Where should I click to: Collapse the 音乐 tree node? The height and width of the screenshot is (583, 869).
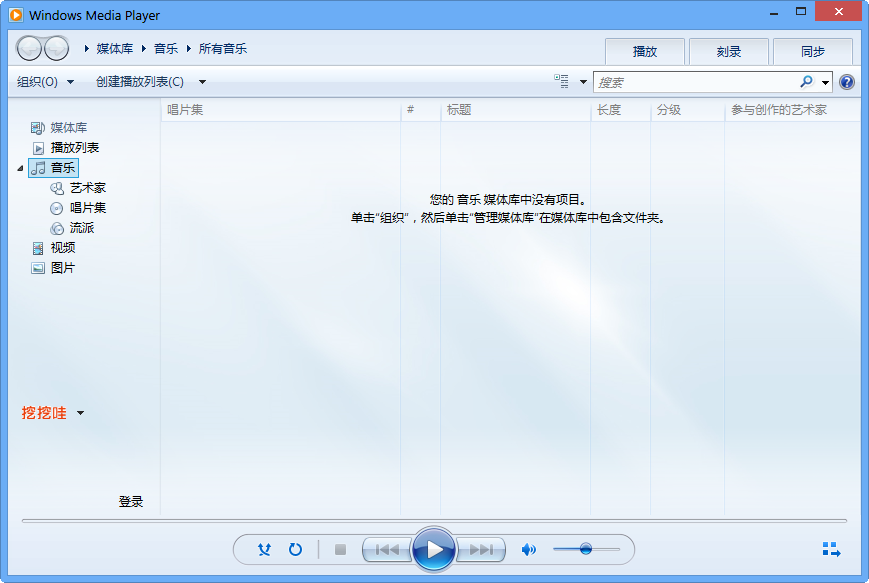coord(20,167)
